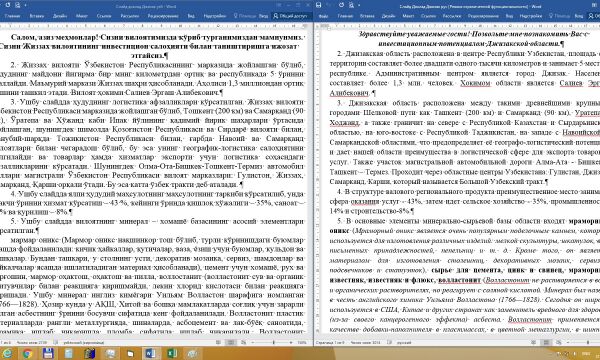Open quick access customize dropdown in right window
600x360 pixels.
[359, 5]
